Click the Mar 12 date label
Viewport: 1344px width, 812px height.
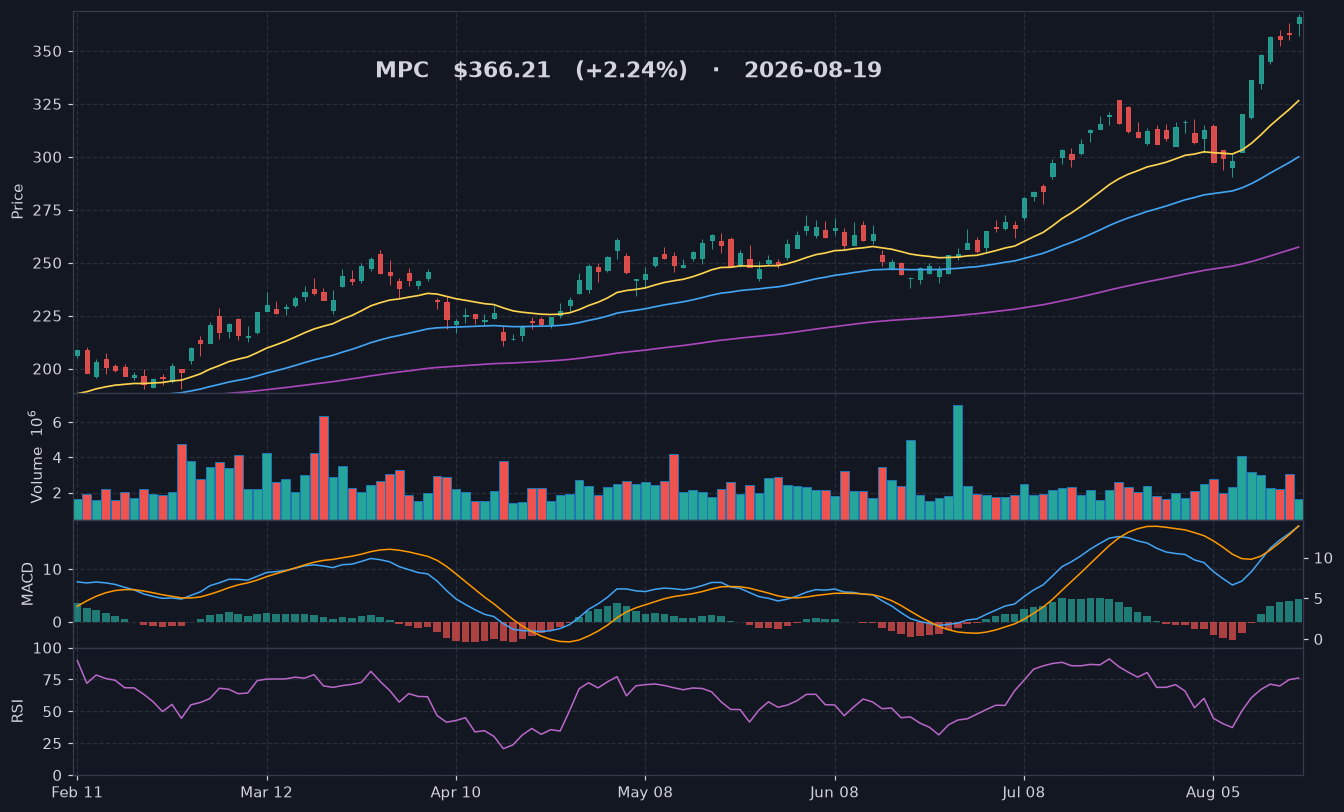coord(267,792)
